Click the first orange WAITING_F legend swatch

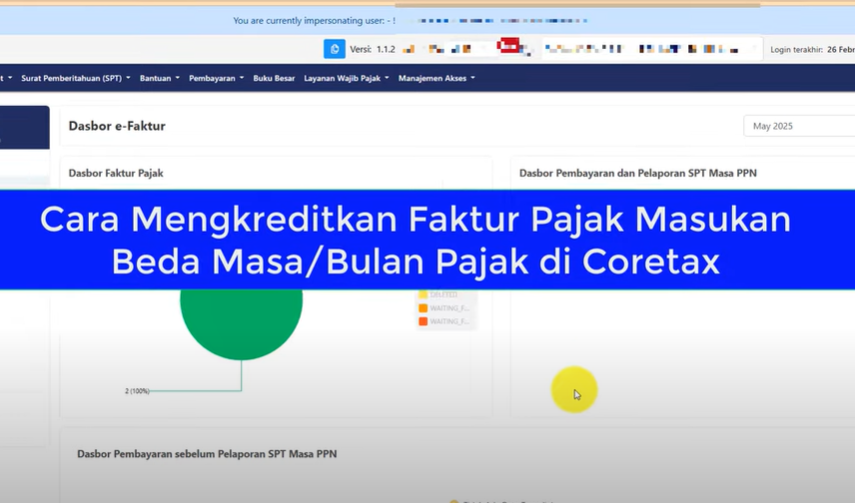point(423,308)
